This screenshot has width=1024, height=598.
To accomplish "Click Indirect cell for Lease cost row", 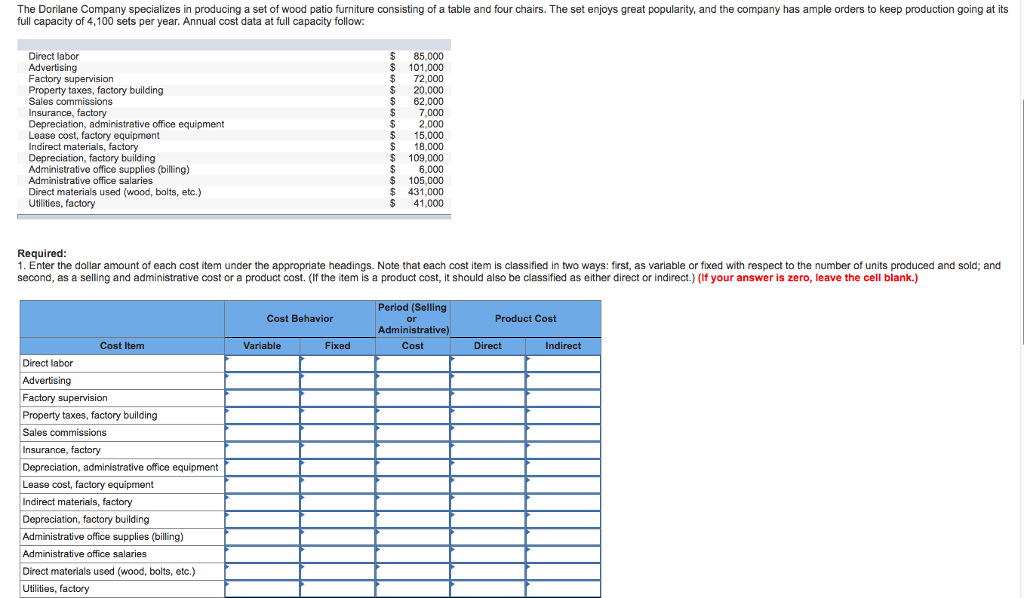I will click(x=563, y=484).
